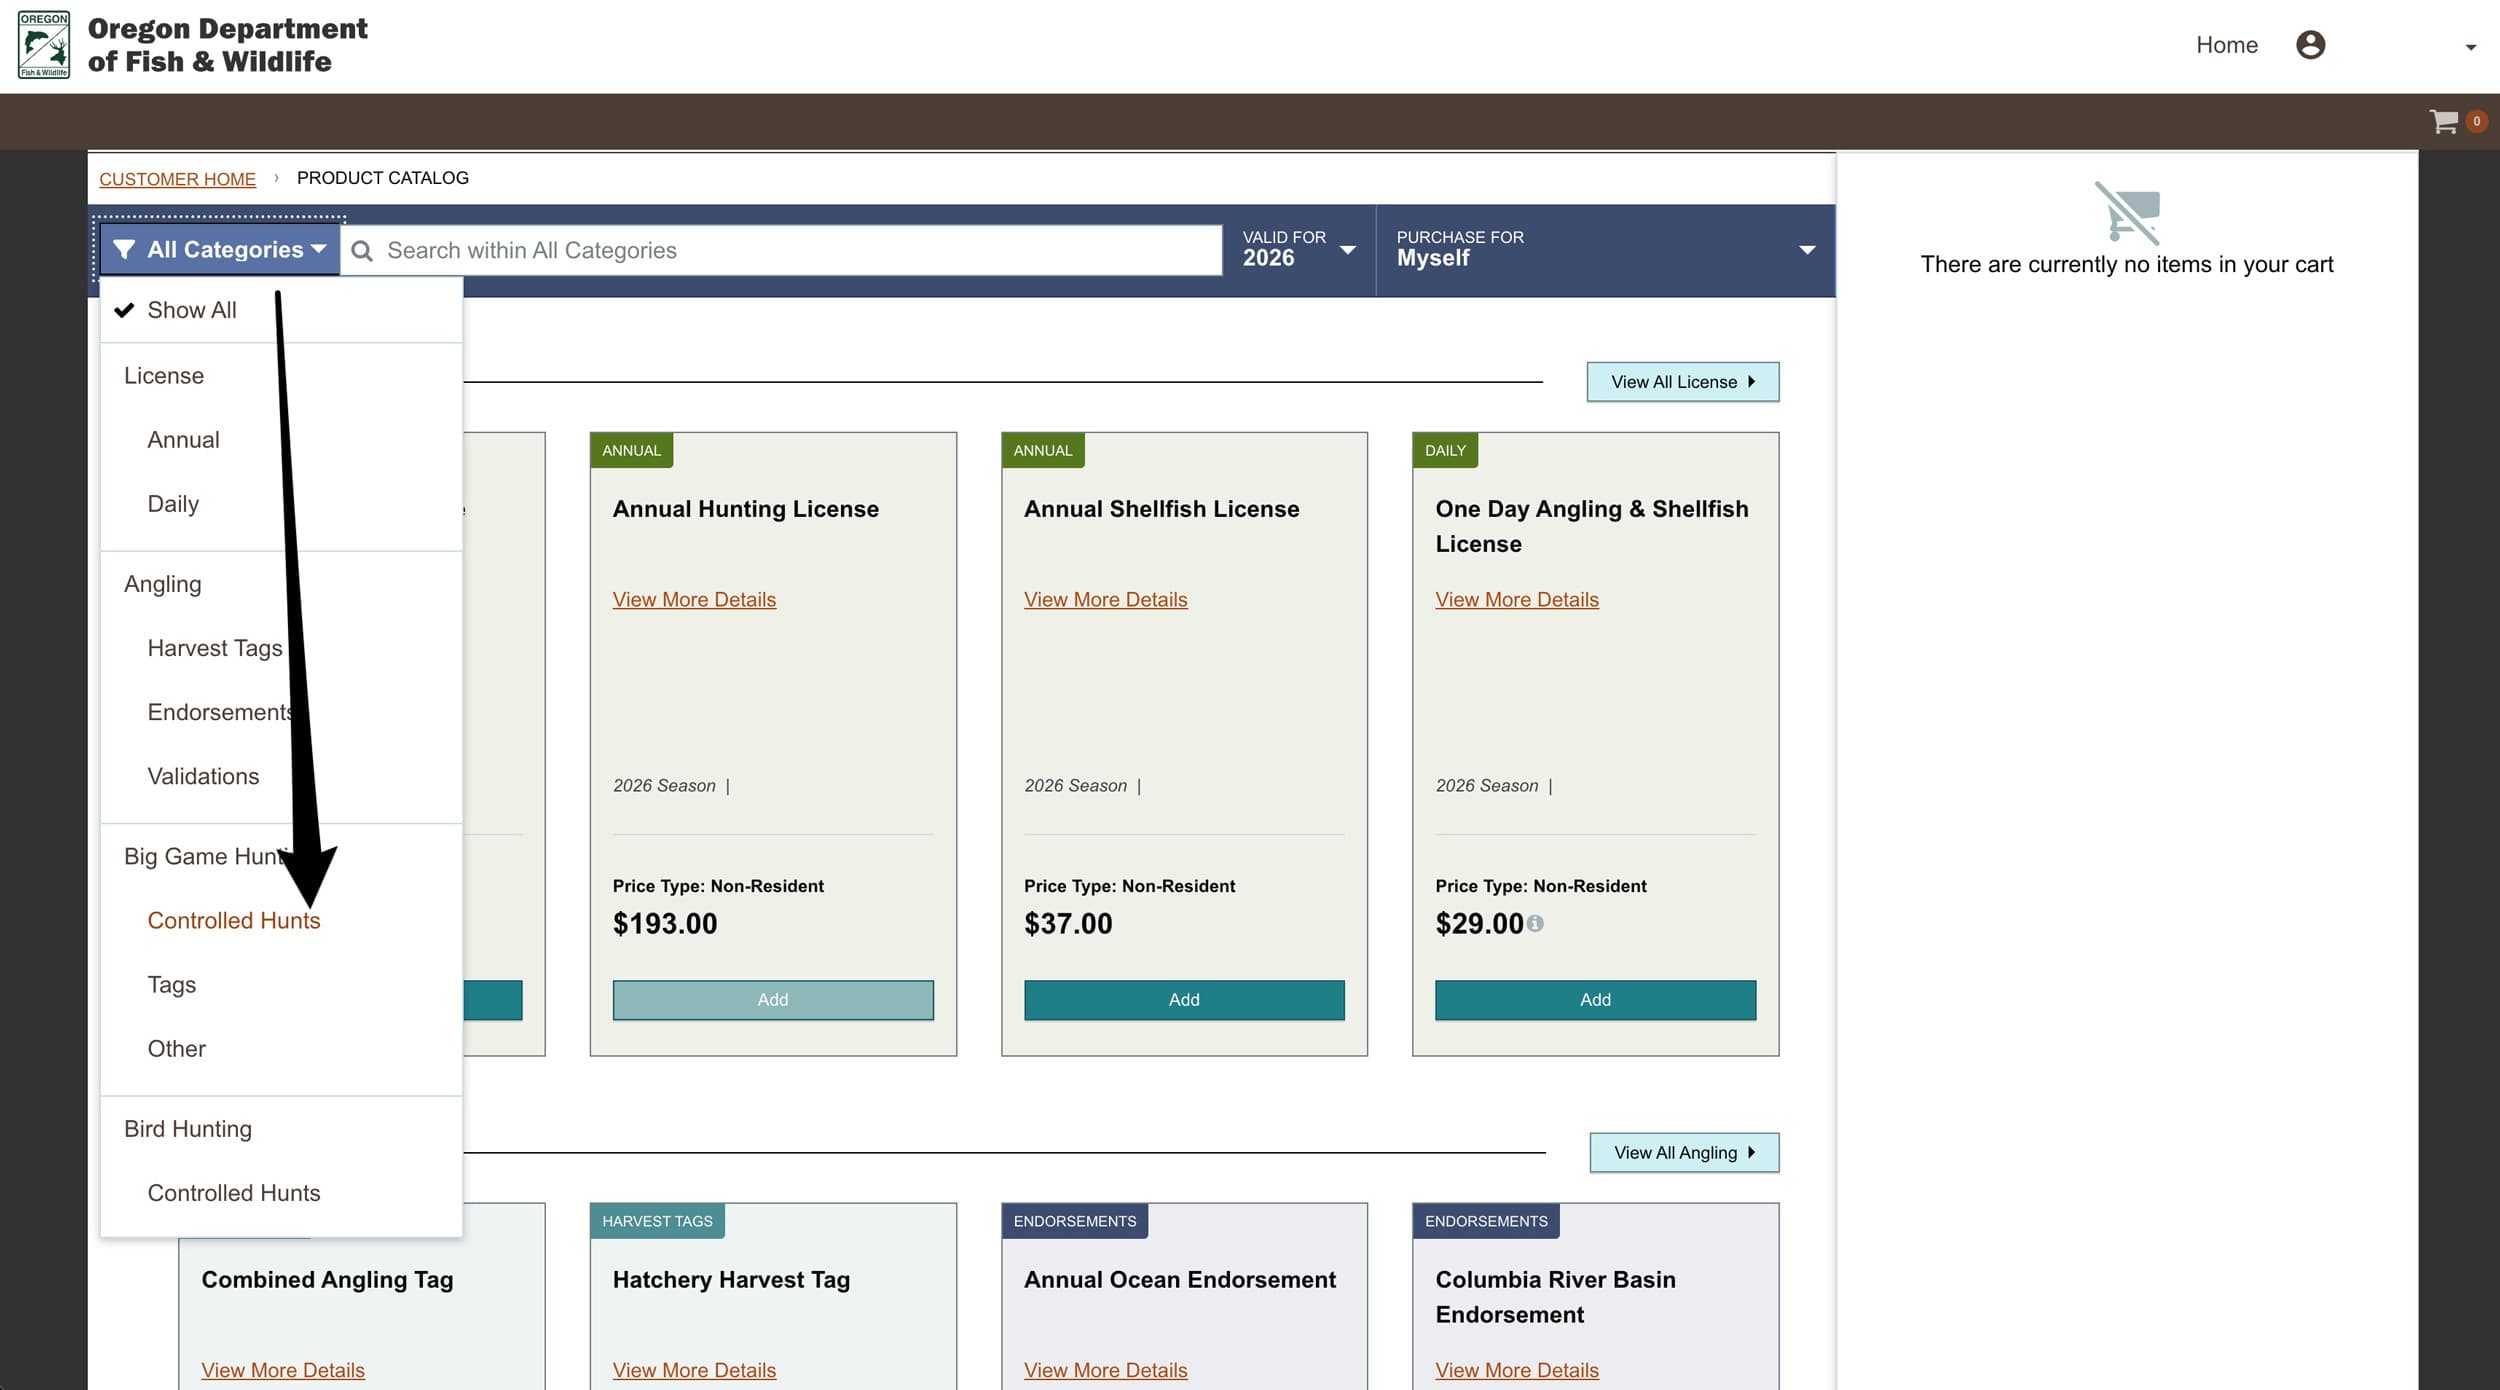Click the One Day Angling & Shellfish License title
Screen dimensions: 2500x1390
[x=1592, y=526]
